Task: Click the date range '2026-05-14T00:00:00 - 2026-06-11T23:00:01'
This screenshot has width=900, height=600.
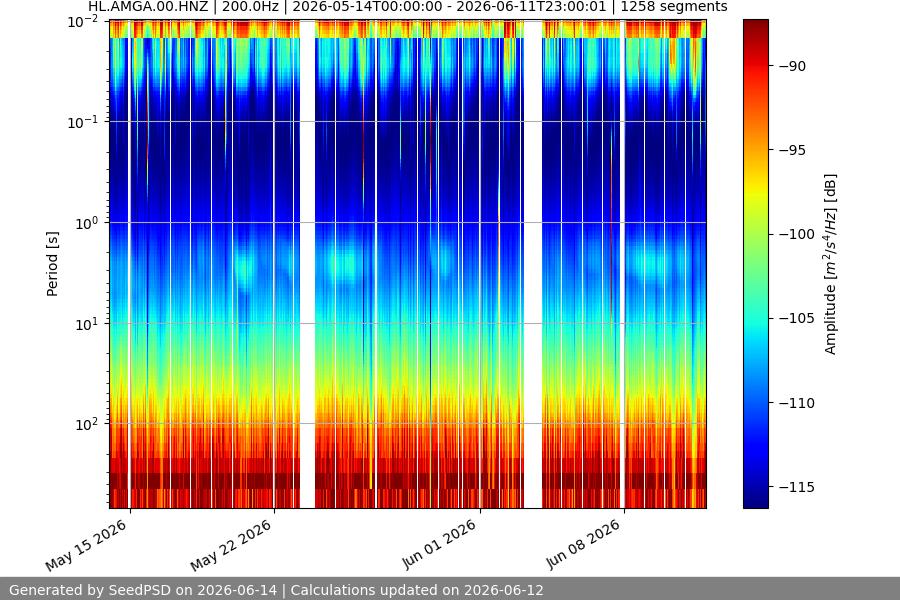Action: click(x=449, y=7)
